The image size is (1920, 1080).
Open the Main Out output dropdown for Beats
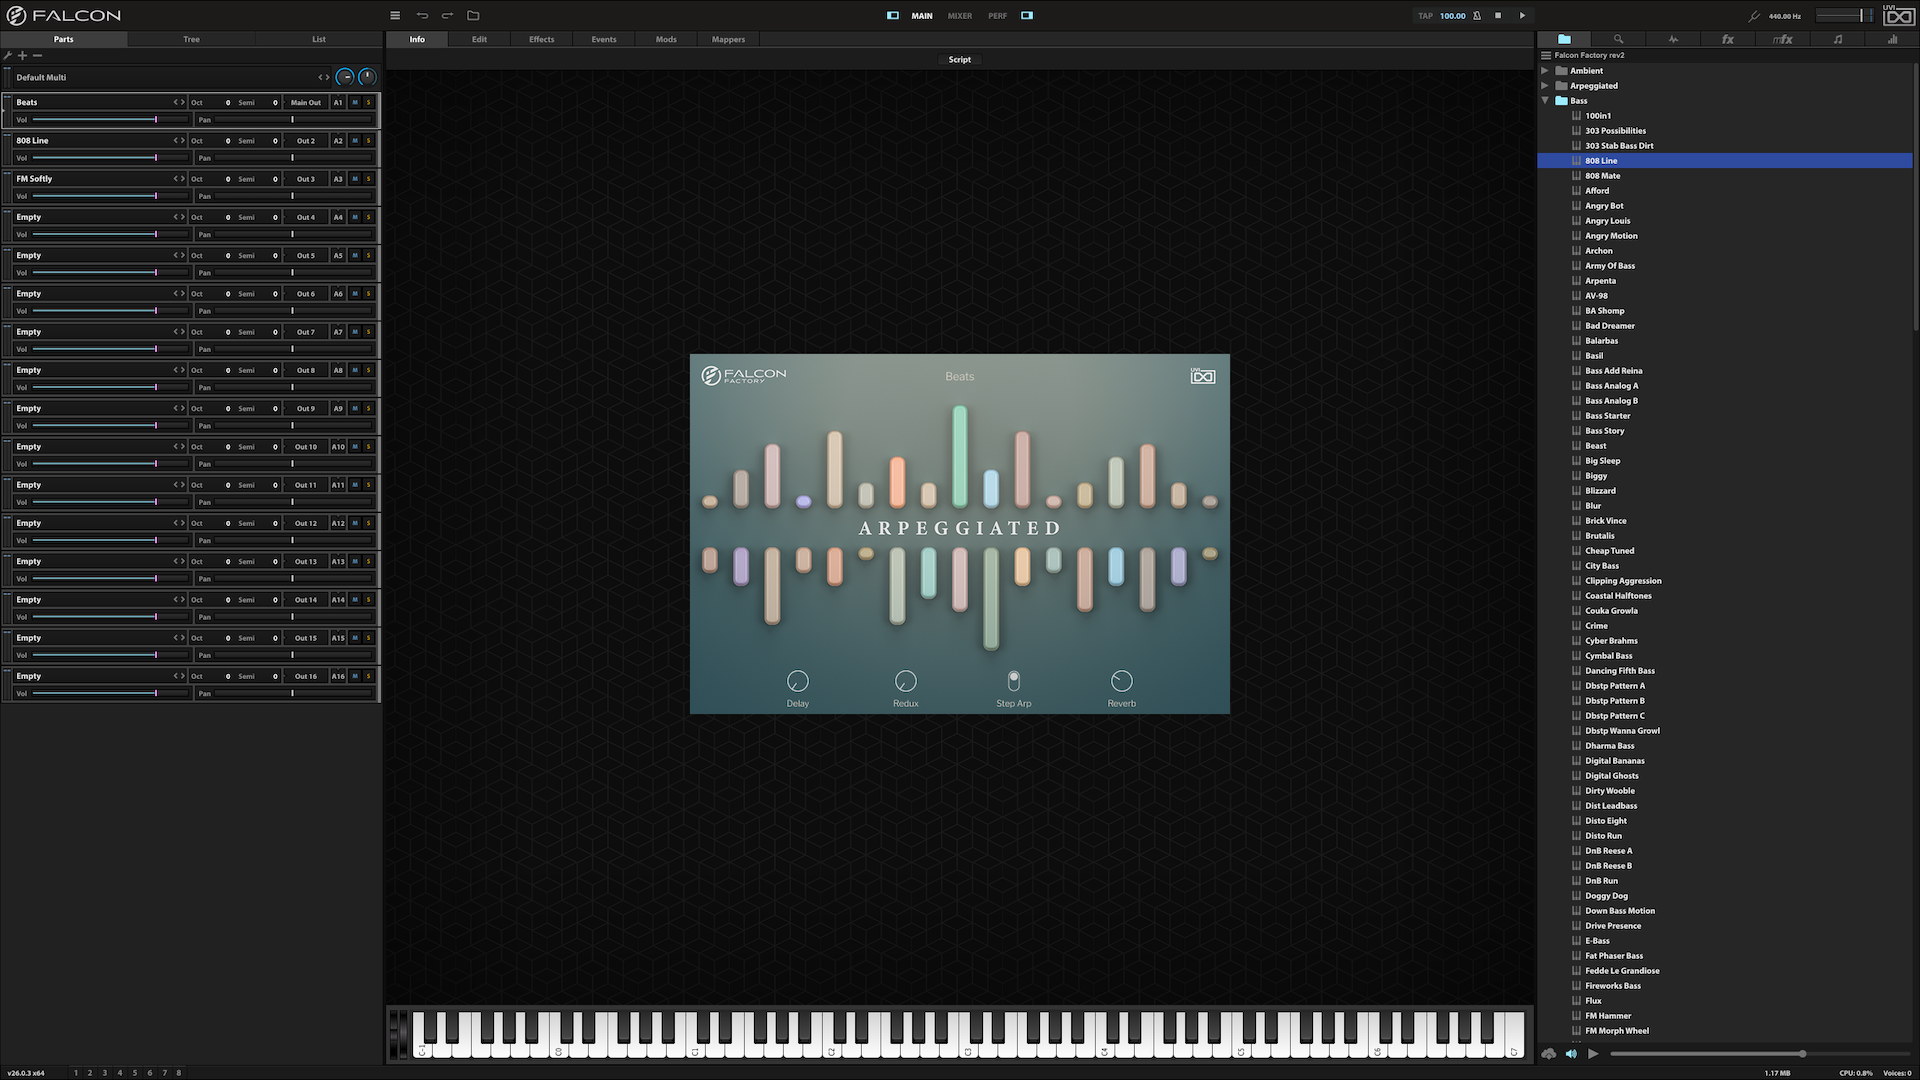click(306, 102)
